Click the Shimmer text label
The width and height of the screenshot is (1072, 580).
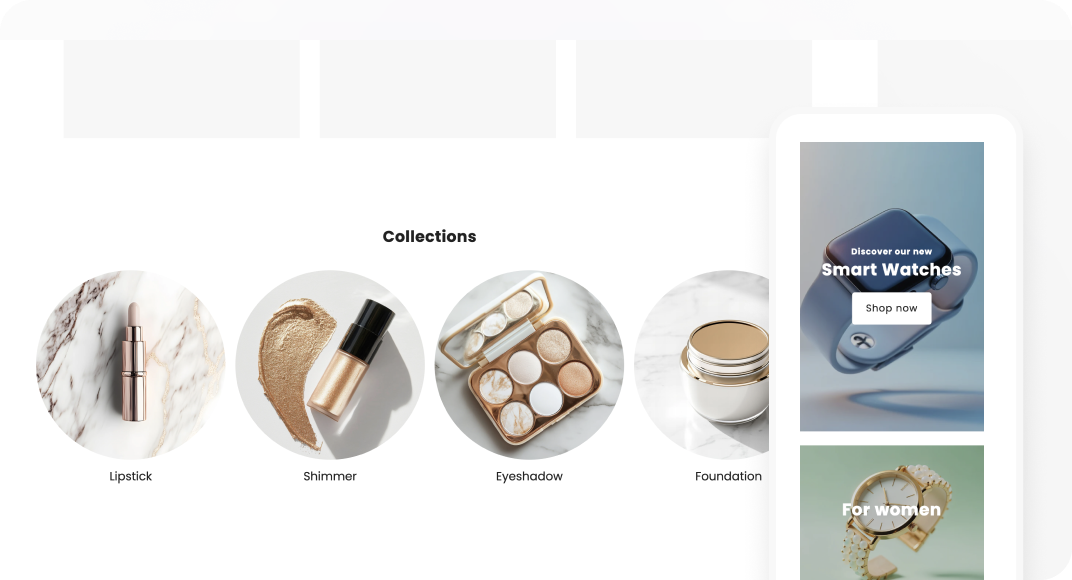tap(330, 476)
